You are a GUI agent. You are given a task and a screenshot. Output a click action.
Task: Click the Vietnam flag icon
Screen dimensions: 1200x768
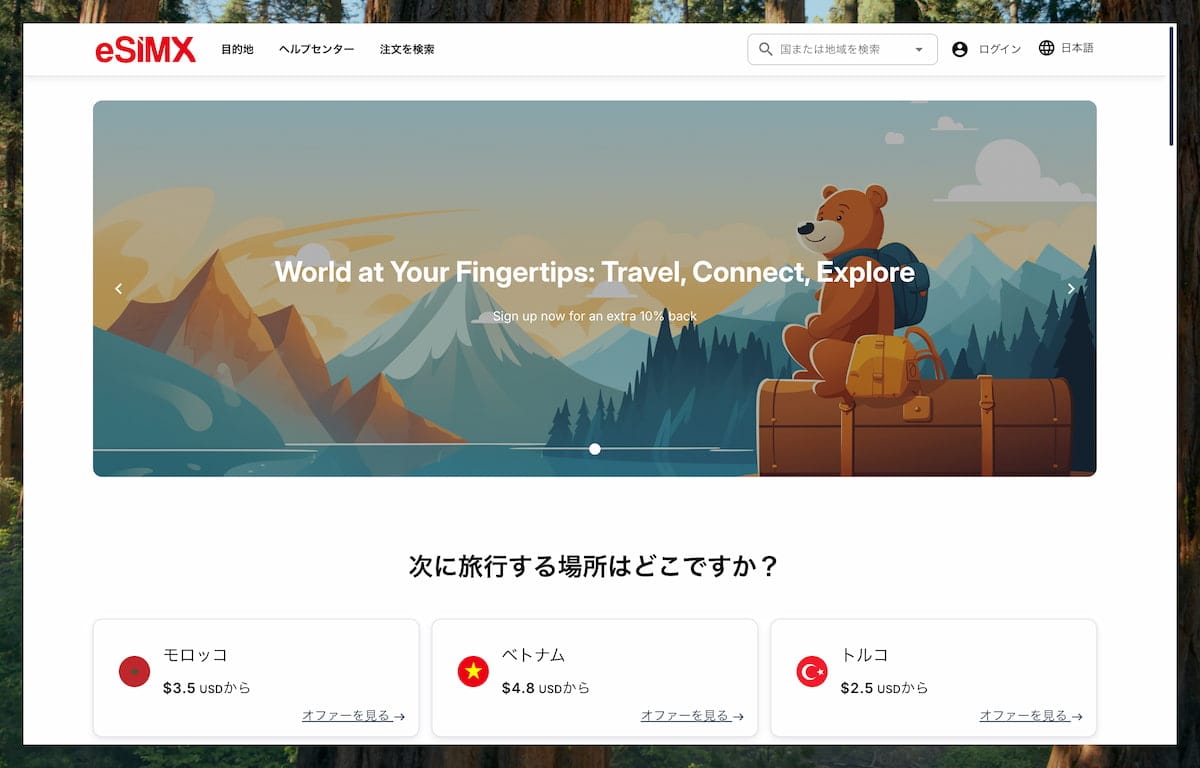point(473,672)
